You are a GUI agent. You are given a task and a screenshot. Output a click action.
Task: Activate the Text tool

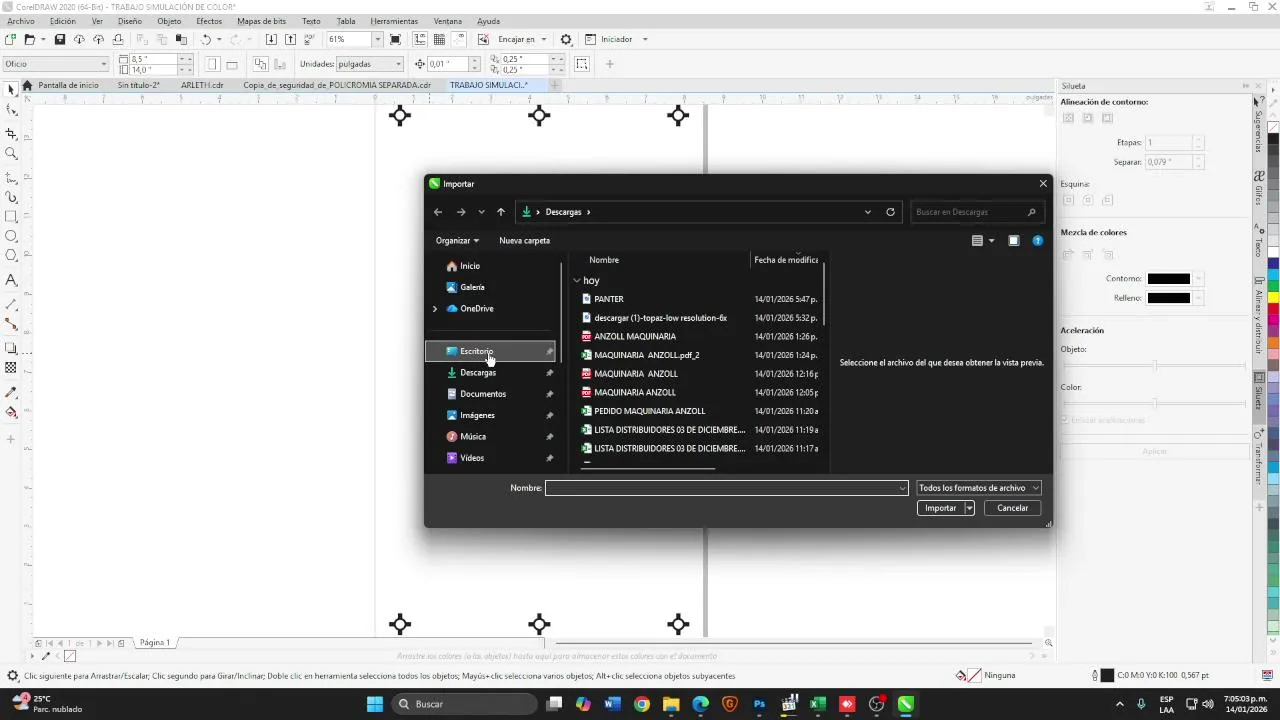[x=11, y=280]
